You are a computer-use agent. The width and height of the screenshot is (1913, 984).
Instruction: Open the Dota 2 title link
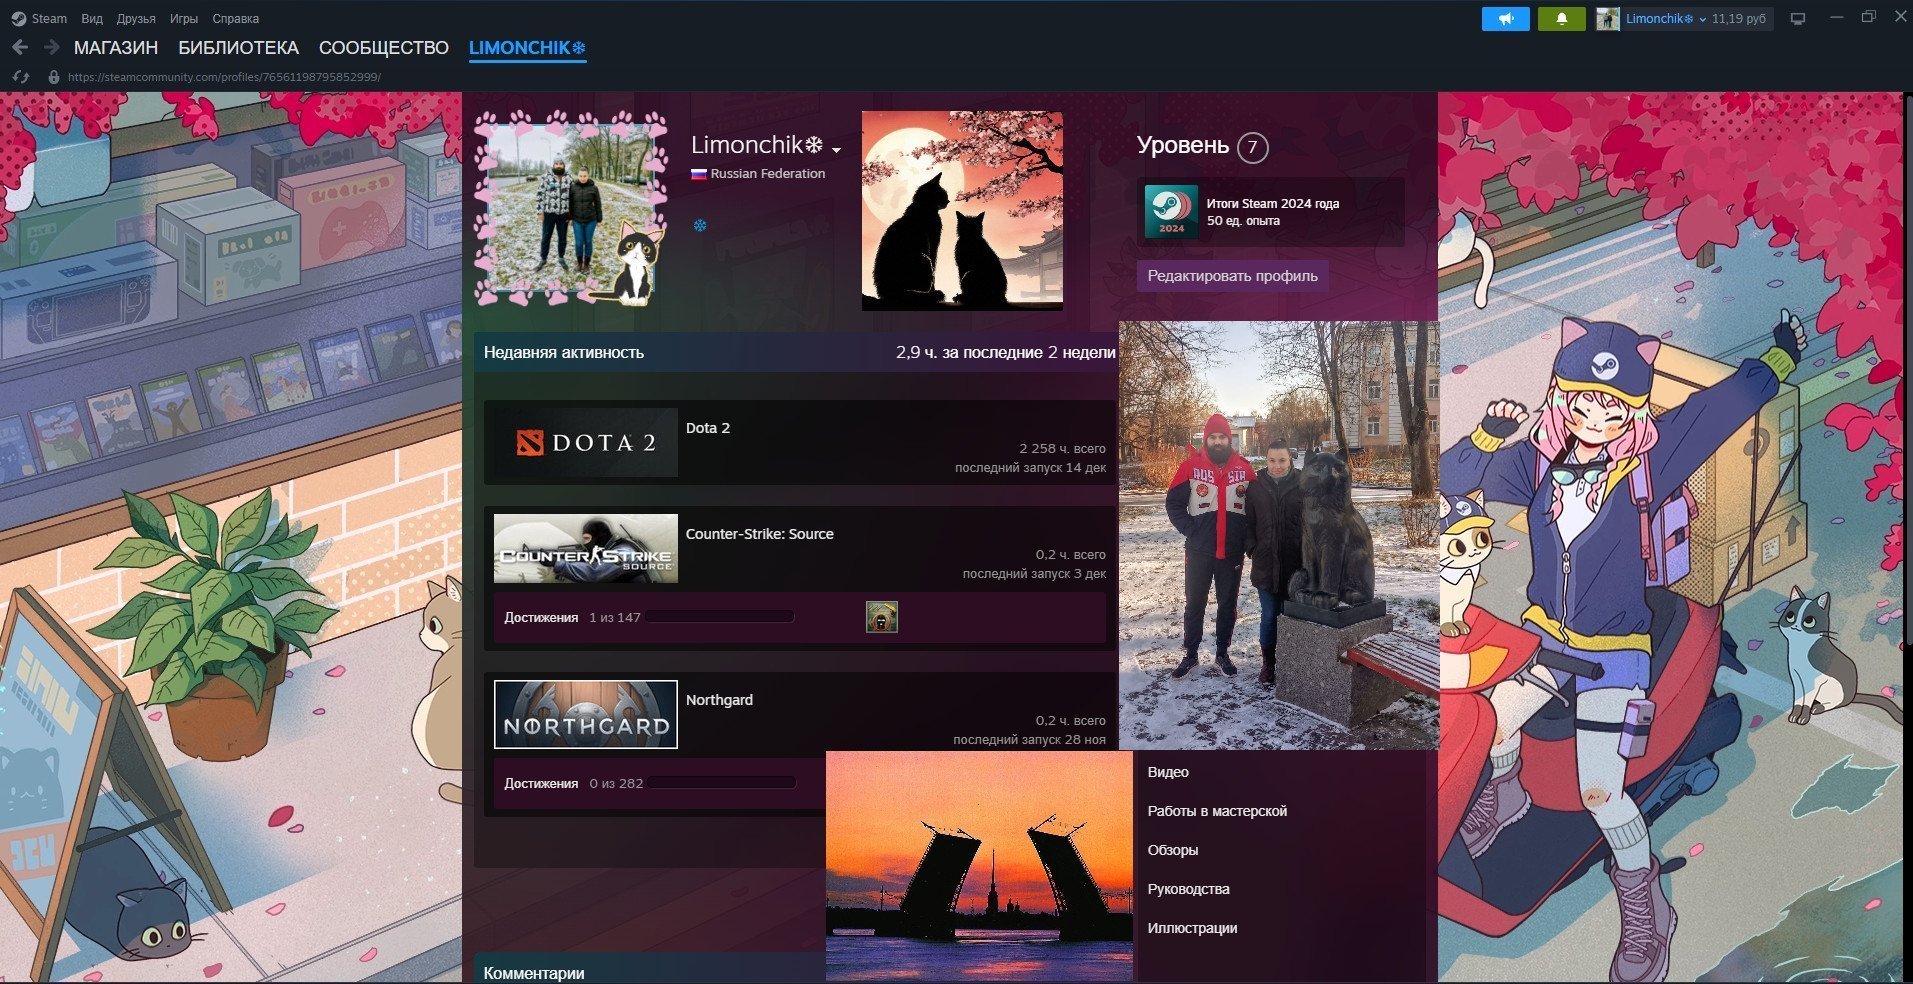[708, 428]
